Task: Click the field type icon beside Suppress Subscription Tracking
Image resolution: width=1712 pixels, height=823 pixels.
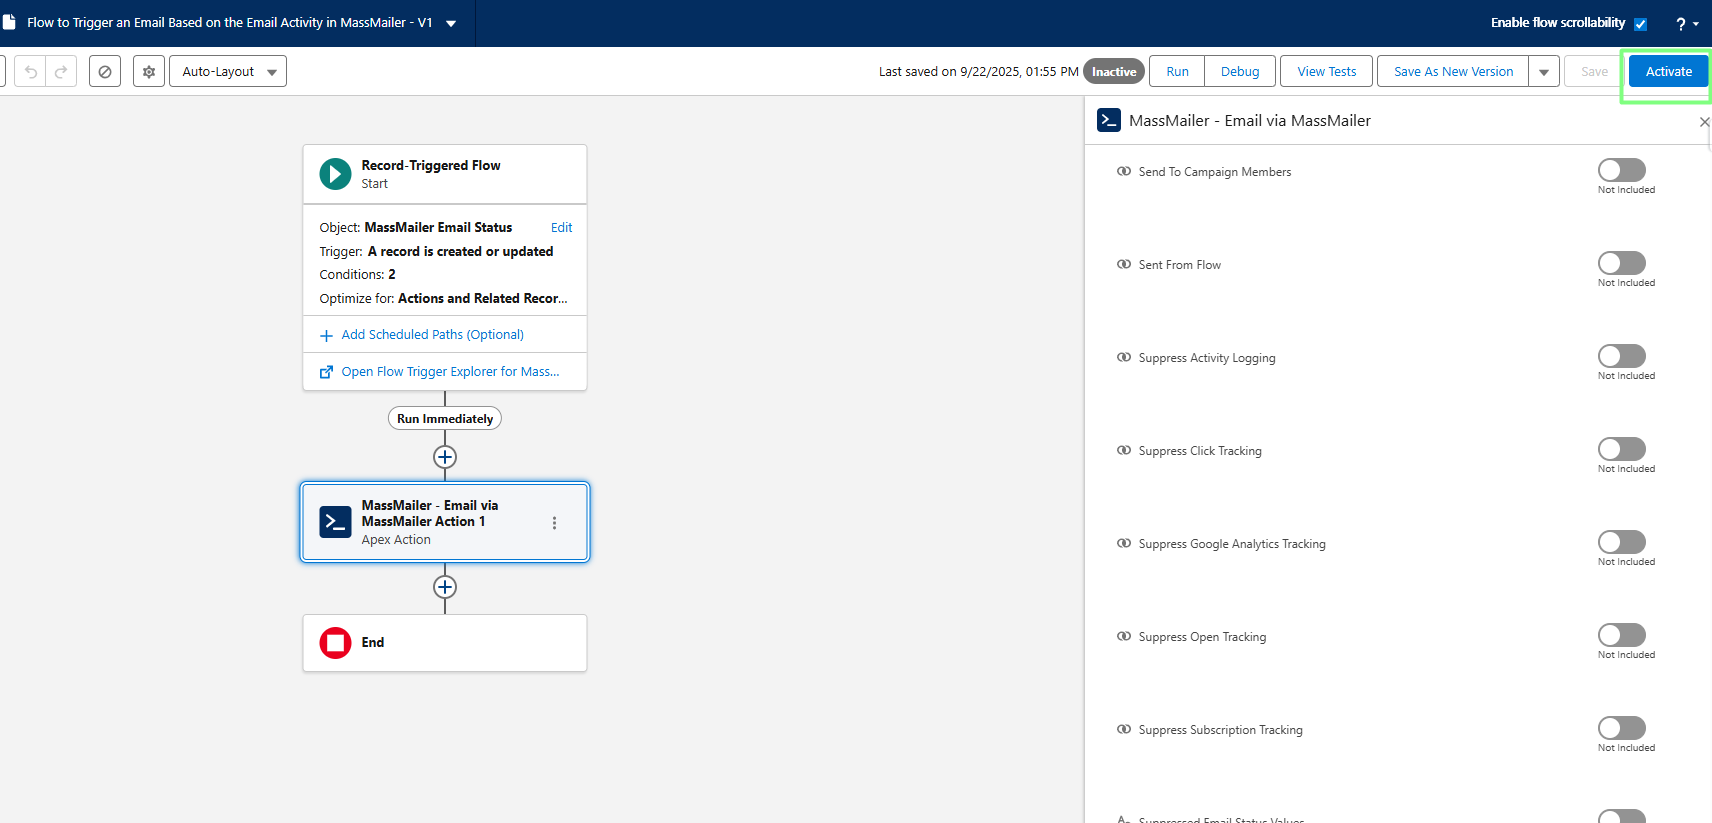Action: point(1124,729)
